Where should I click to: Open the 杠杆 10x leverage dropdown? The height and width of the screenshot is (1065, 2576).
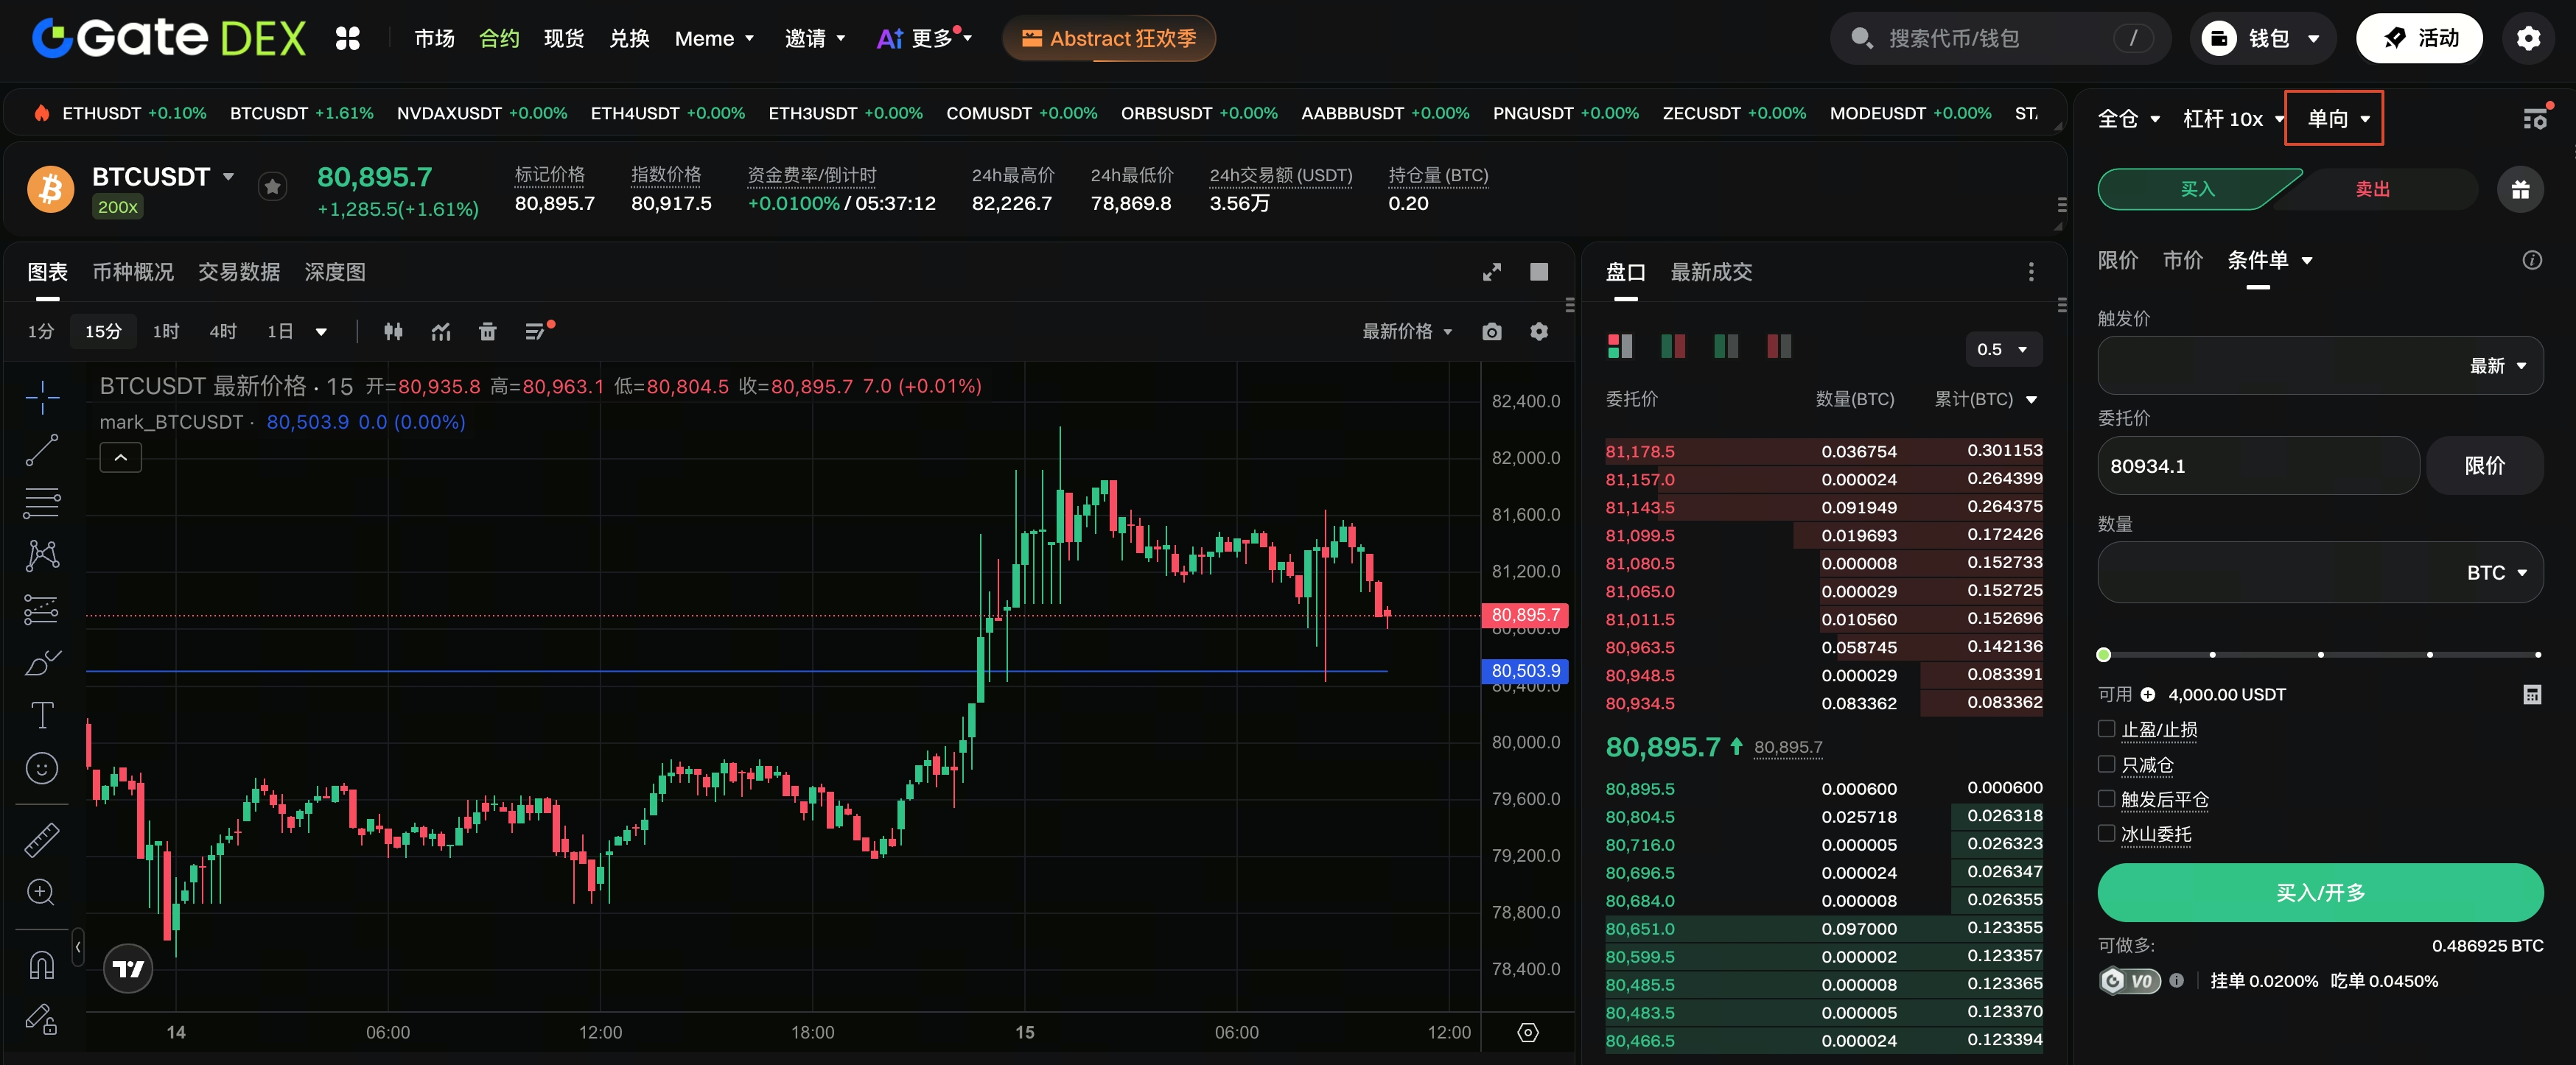point(2233,119)
